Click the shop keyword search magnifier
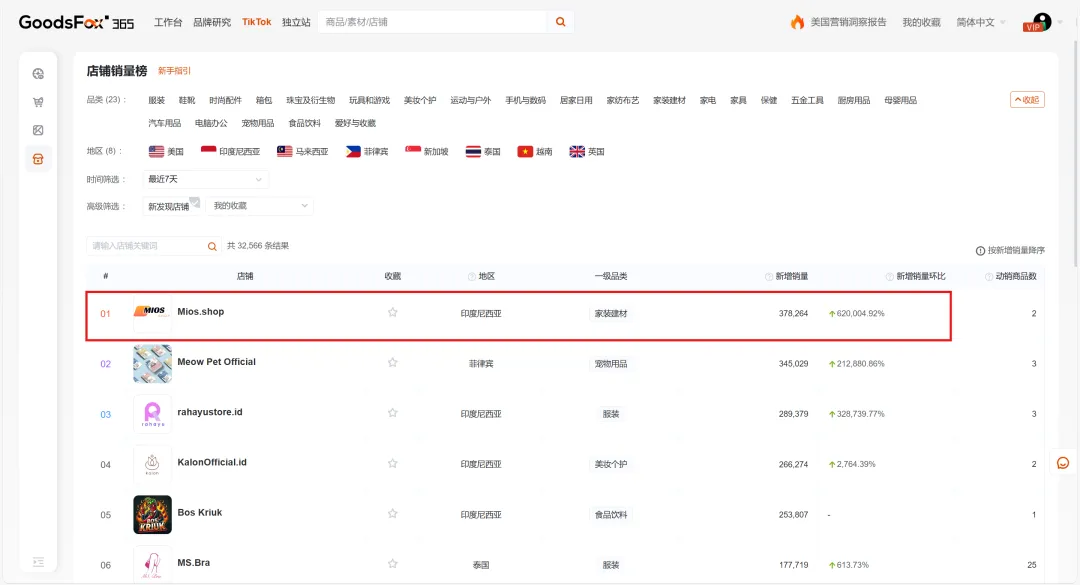The width and height of the screenshot is (1080, 585). click(212, 246)
